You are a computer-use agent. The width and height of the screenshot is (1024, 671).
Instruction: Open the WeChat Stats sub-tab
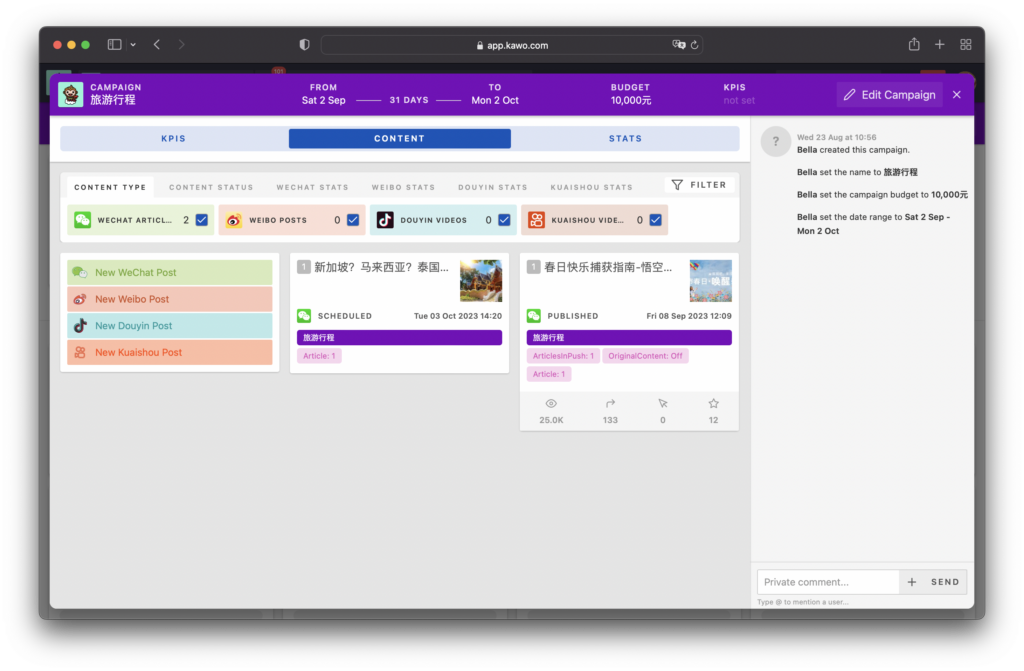[x=312, y=187]
